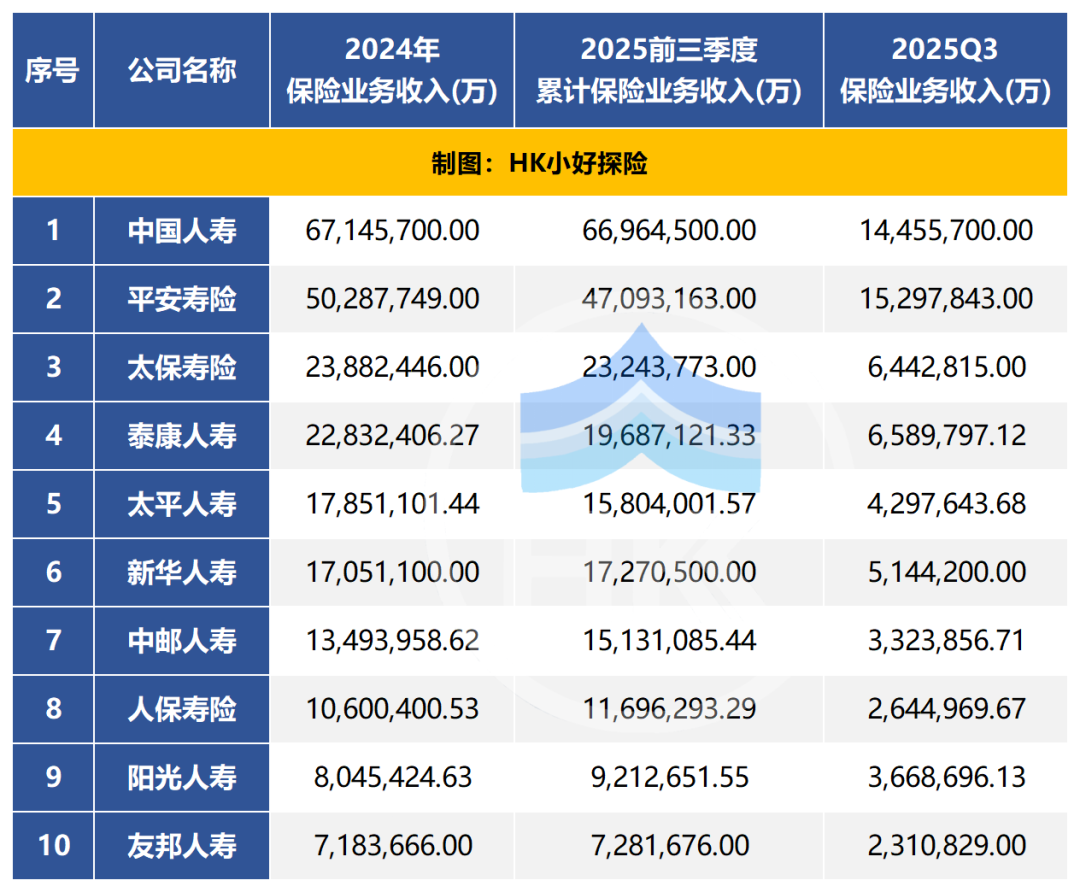Select the 平安寿险 company name cell
Viewport: 1080px width, 892px height.
click(x=182, y=299)
